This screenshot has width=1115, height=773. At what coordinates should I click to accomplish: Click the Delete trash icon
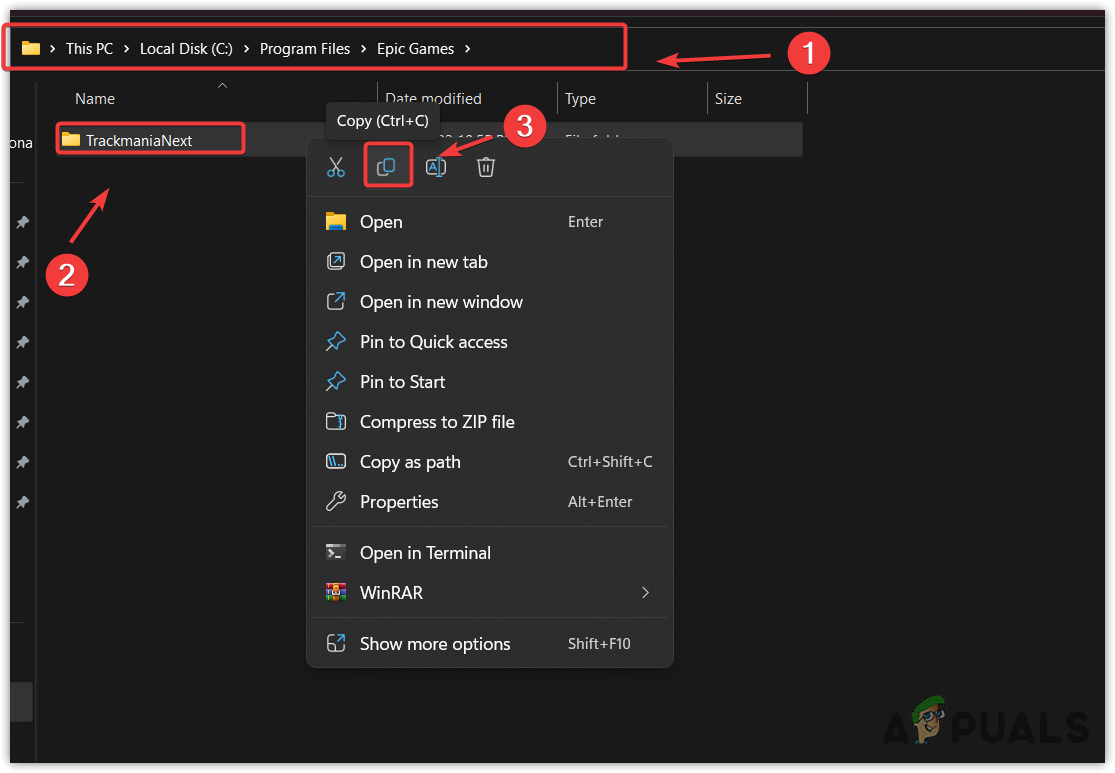[486, 167]
